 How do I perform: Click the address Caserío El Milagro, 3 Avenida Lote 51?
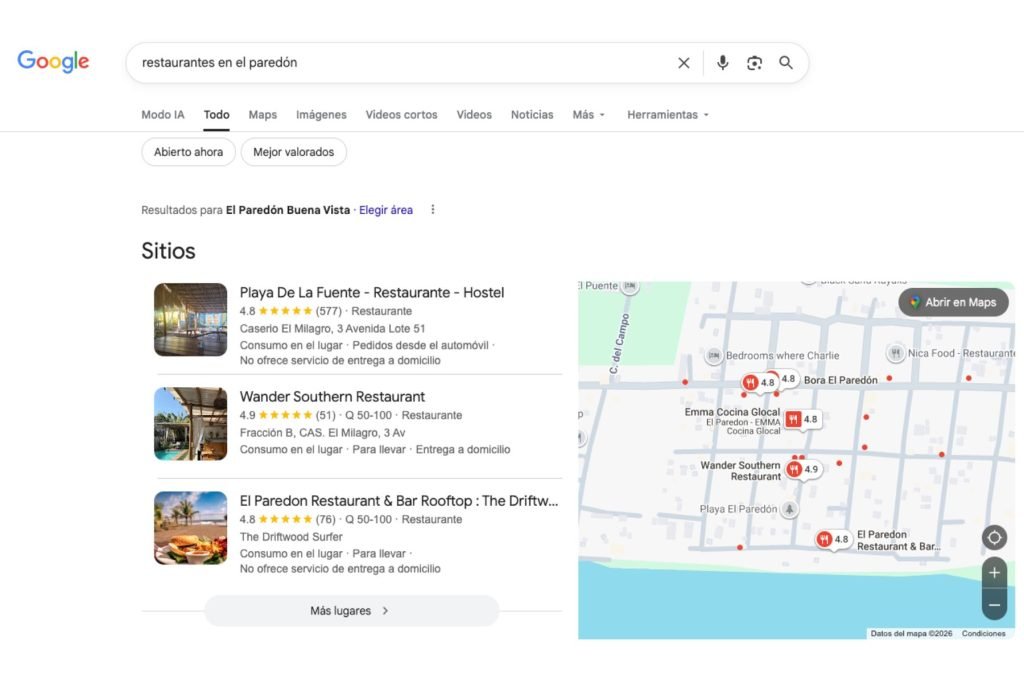(332, 328)
